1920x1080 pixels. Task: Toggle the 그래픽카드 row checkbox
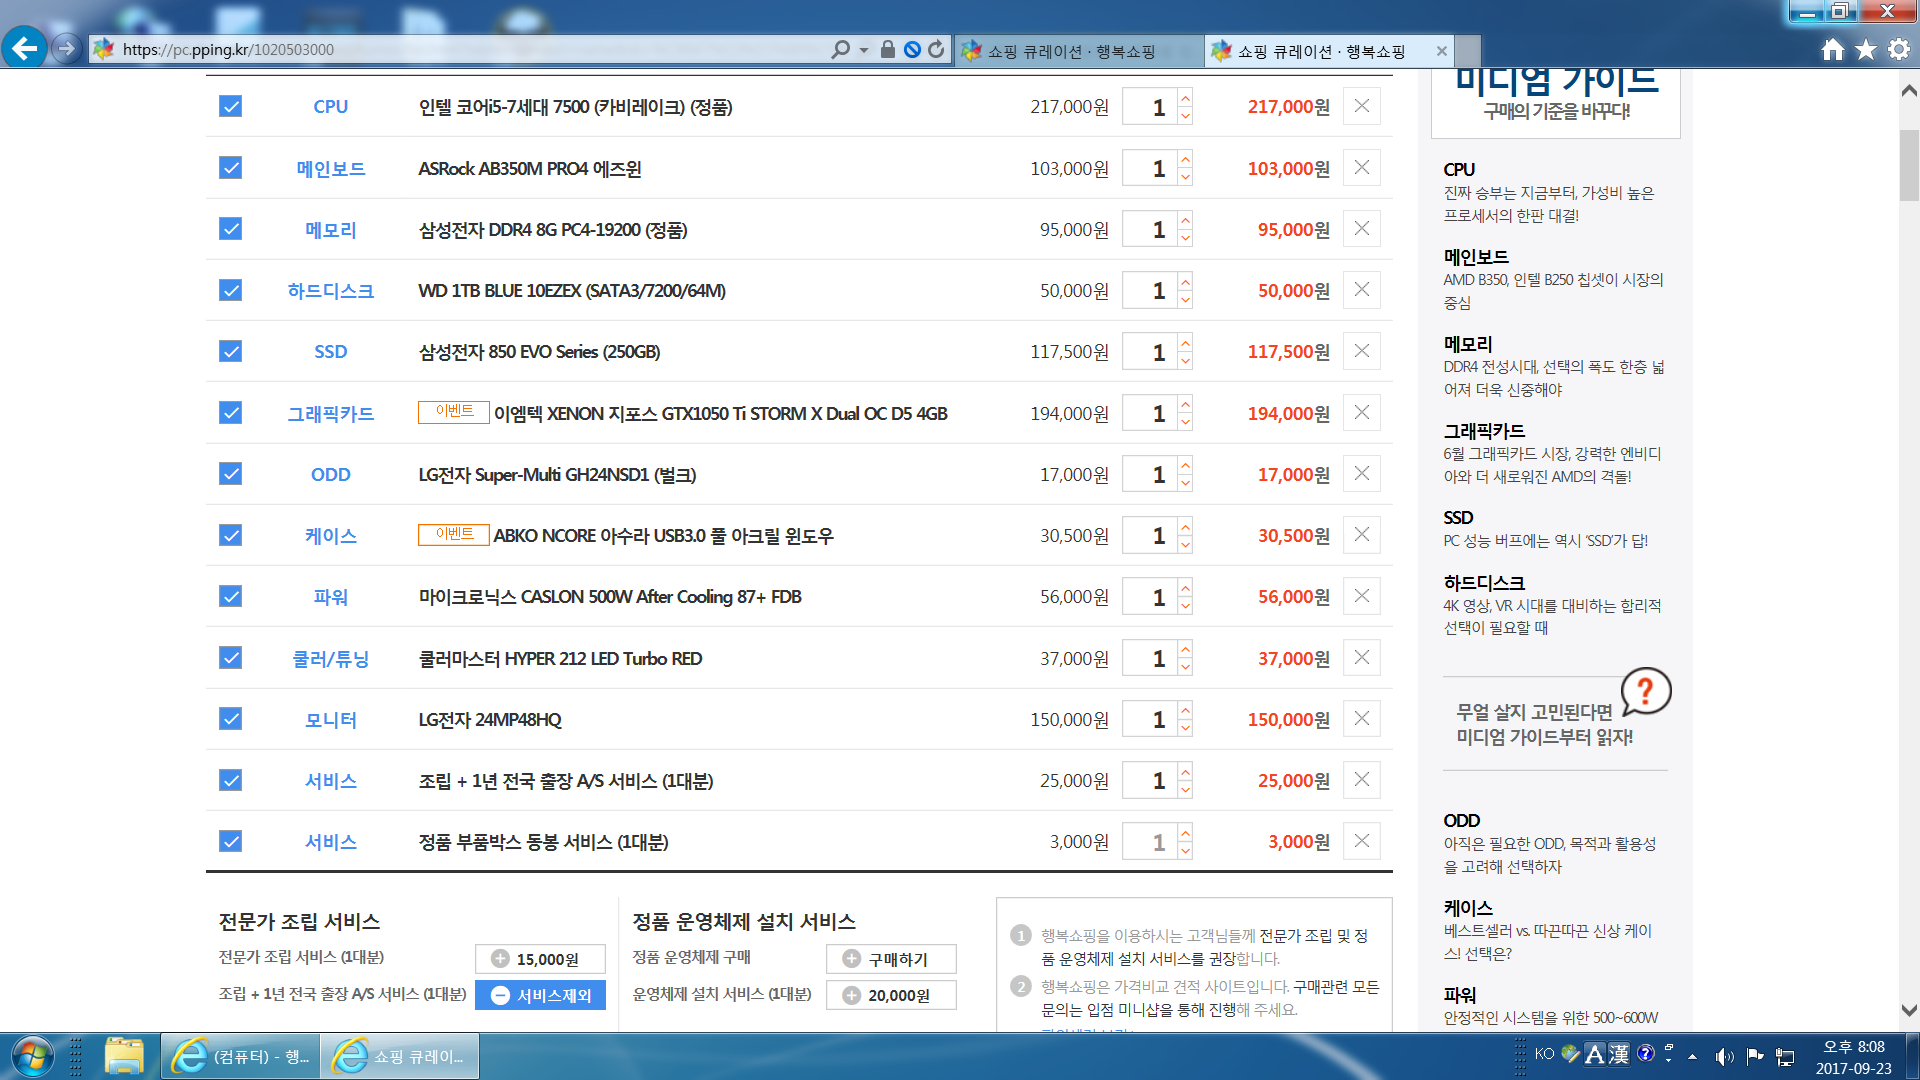point(230,412)
